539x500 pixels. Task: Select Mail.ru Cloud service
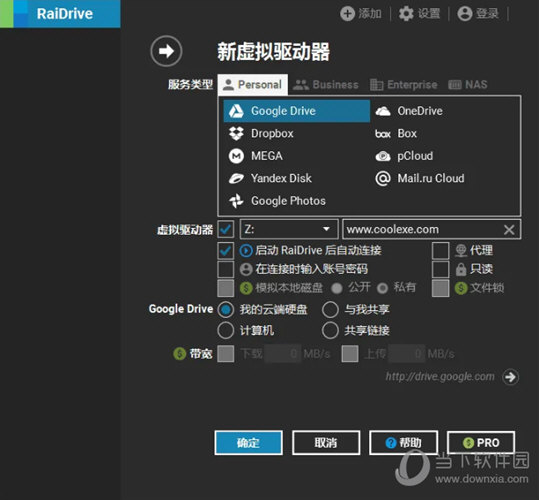click(x=420, y=178)
